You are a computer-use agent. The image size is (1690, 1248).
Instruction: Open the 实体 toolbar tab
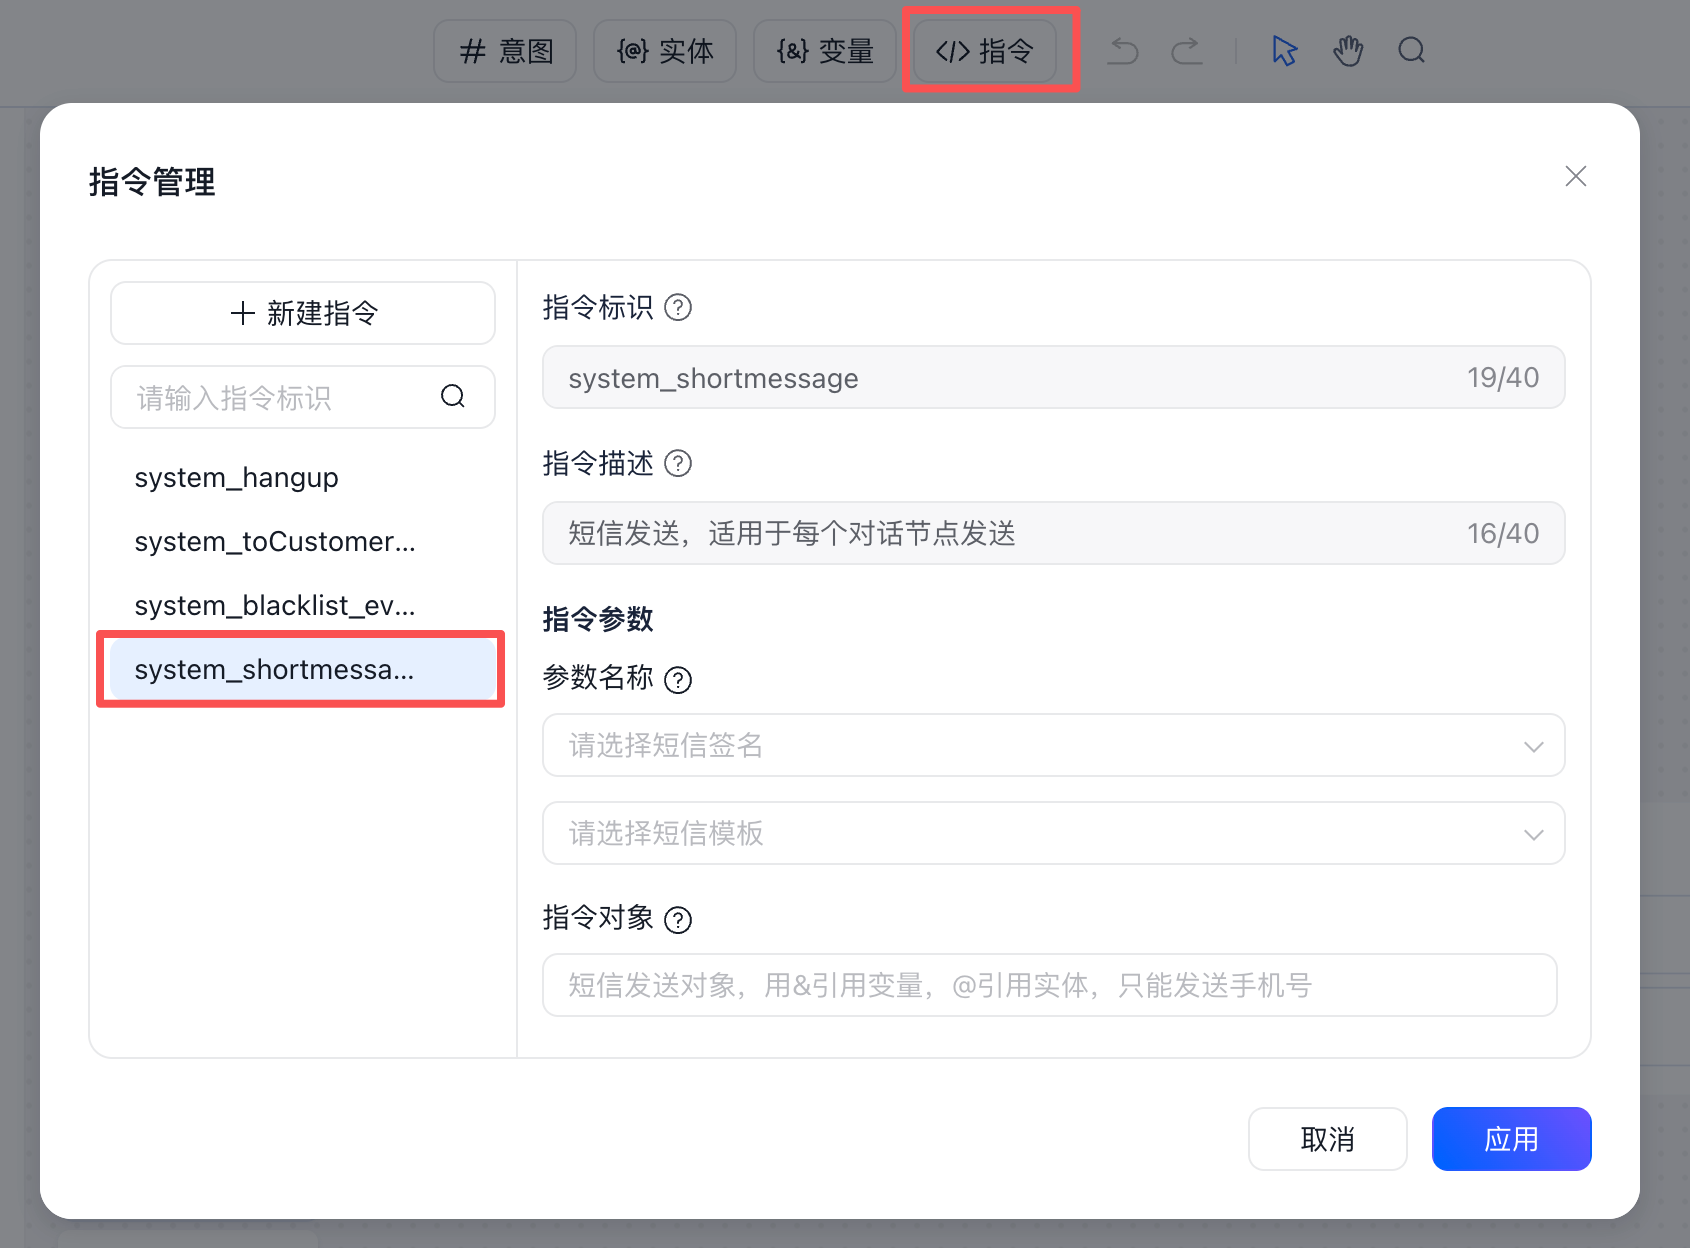pyautogui.click(x=665, y=51)
